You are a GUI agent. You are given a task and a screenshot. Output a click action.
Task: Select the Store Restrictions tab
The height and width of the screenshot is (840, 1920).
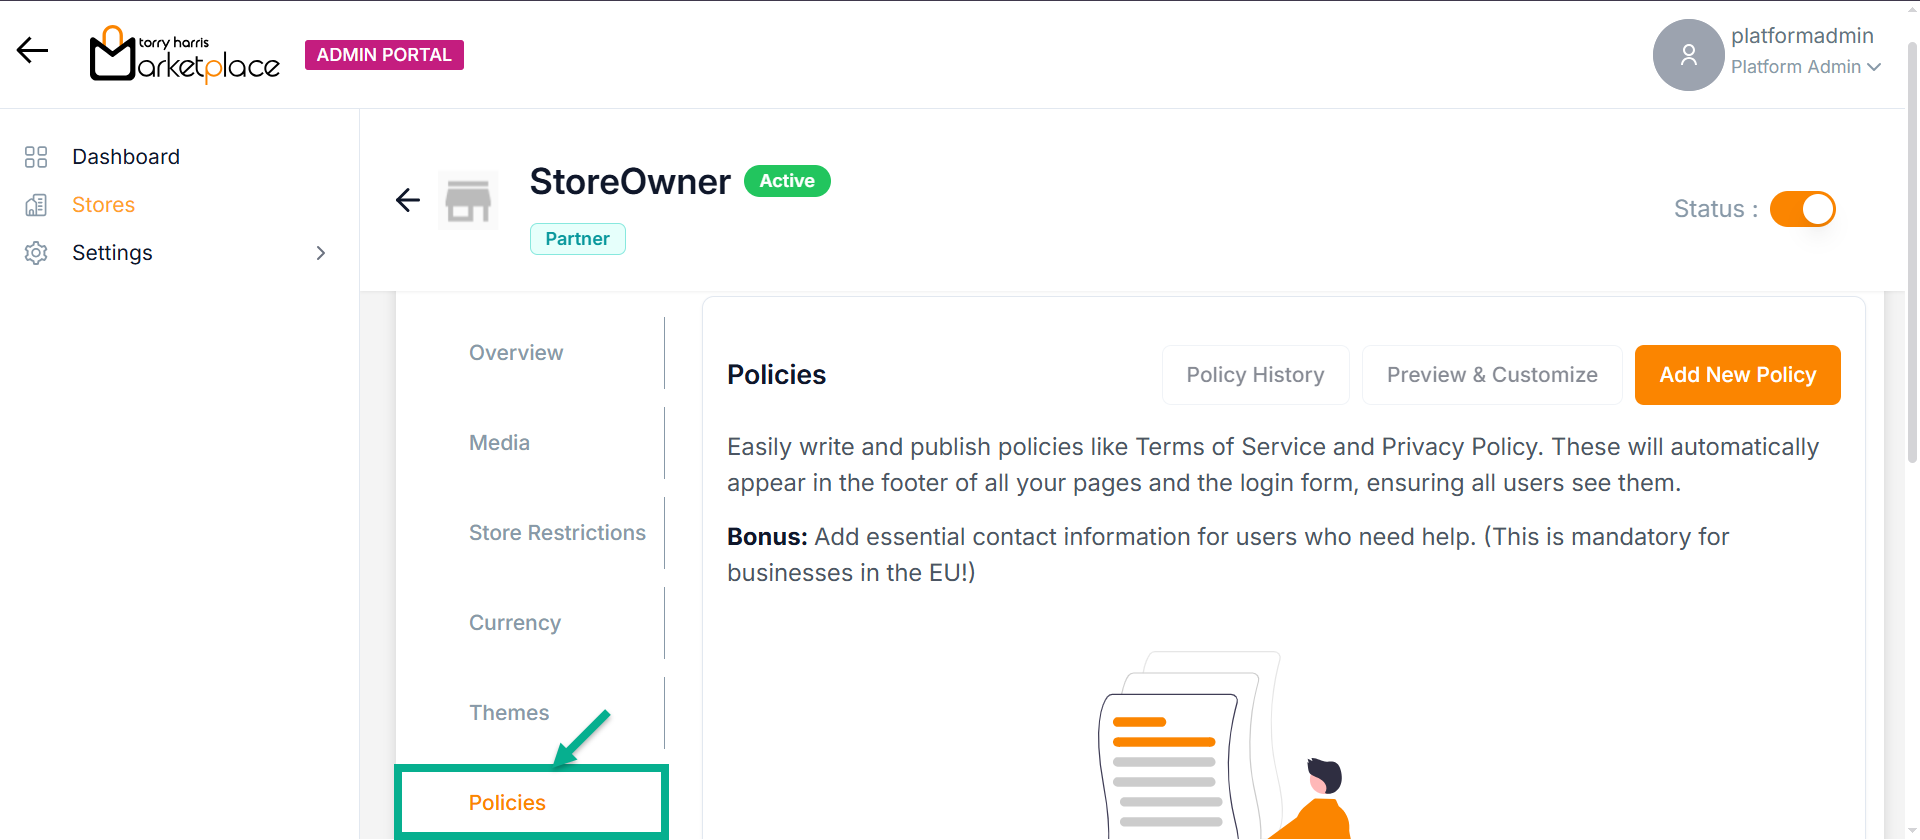[557, 533]
